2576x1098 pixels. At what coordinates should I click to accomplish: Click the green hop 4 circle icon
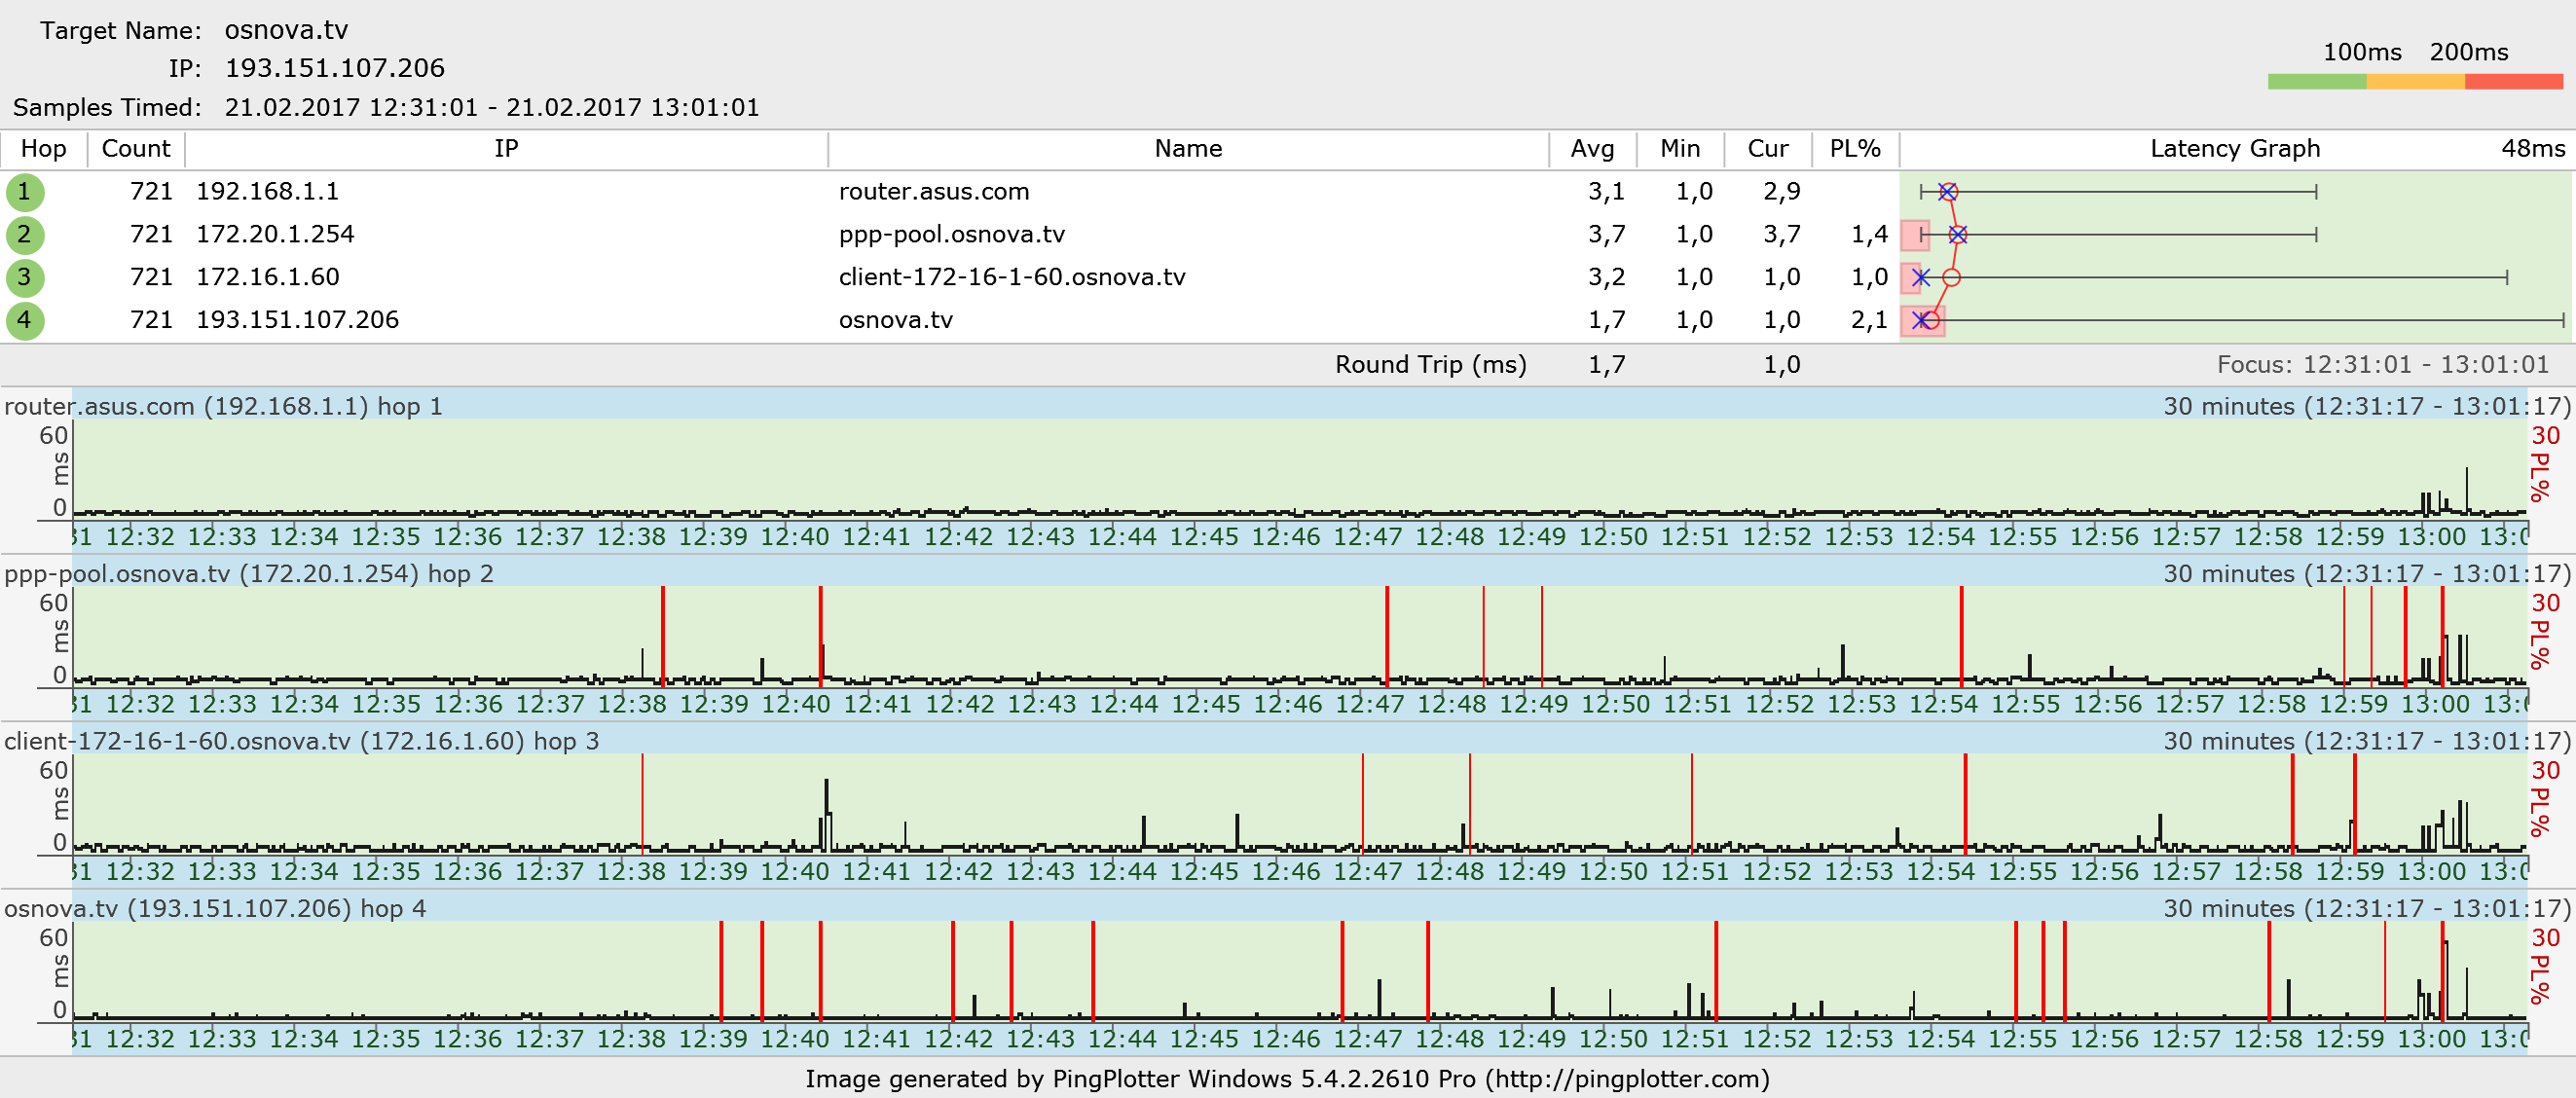coord(24,321)
